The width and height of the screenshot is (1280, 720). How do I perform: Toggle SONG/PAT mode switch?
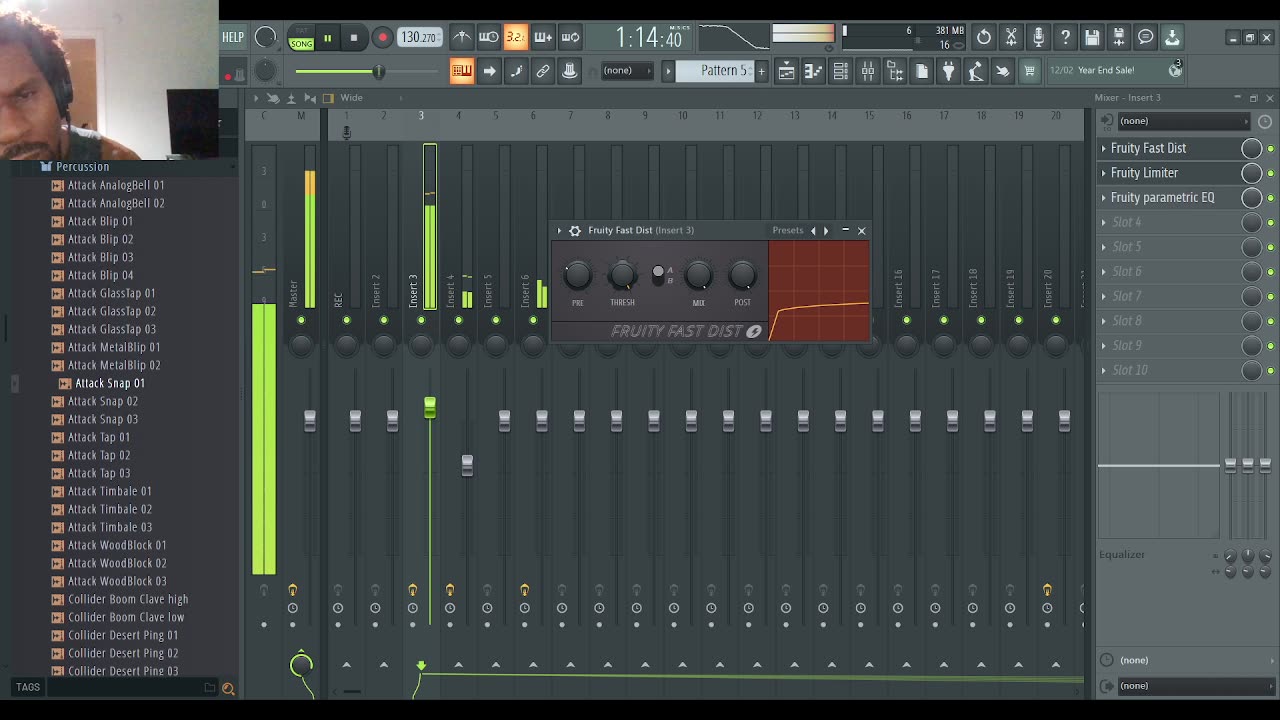[x=301, y=38]
